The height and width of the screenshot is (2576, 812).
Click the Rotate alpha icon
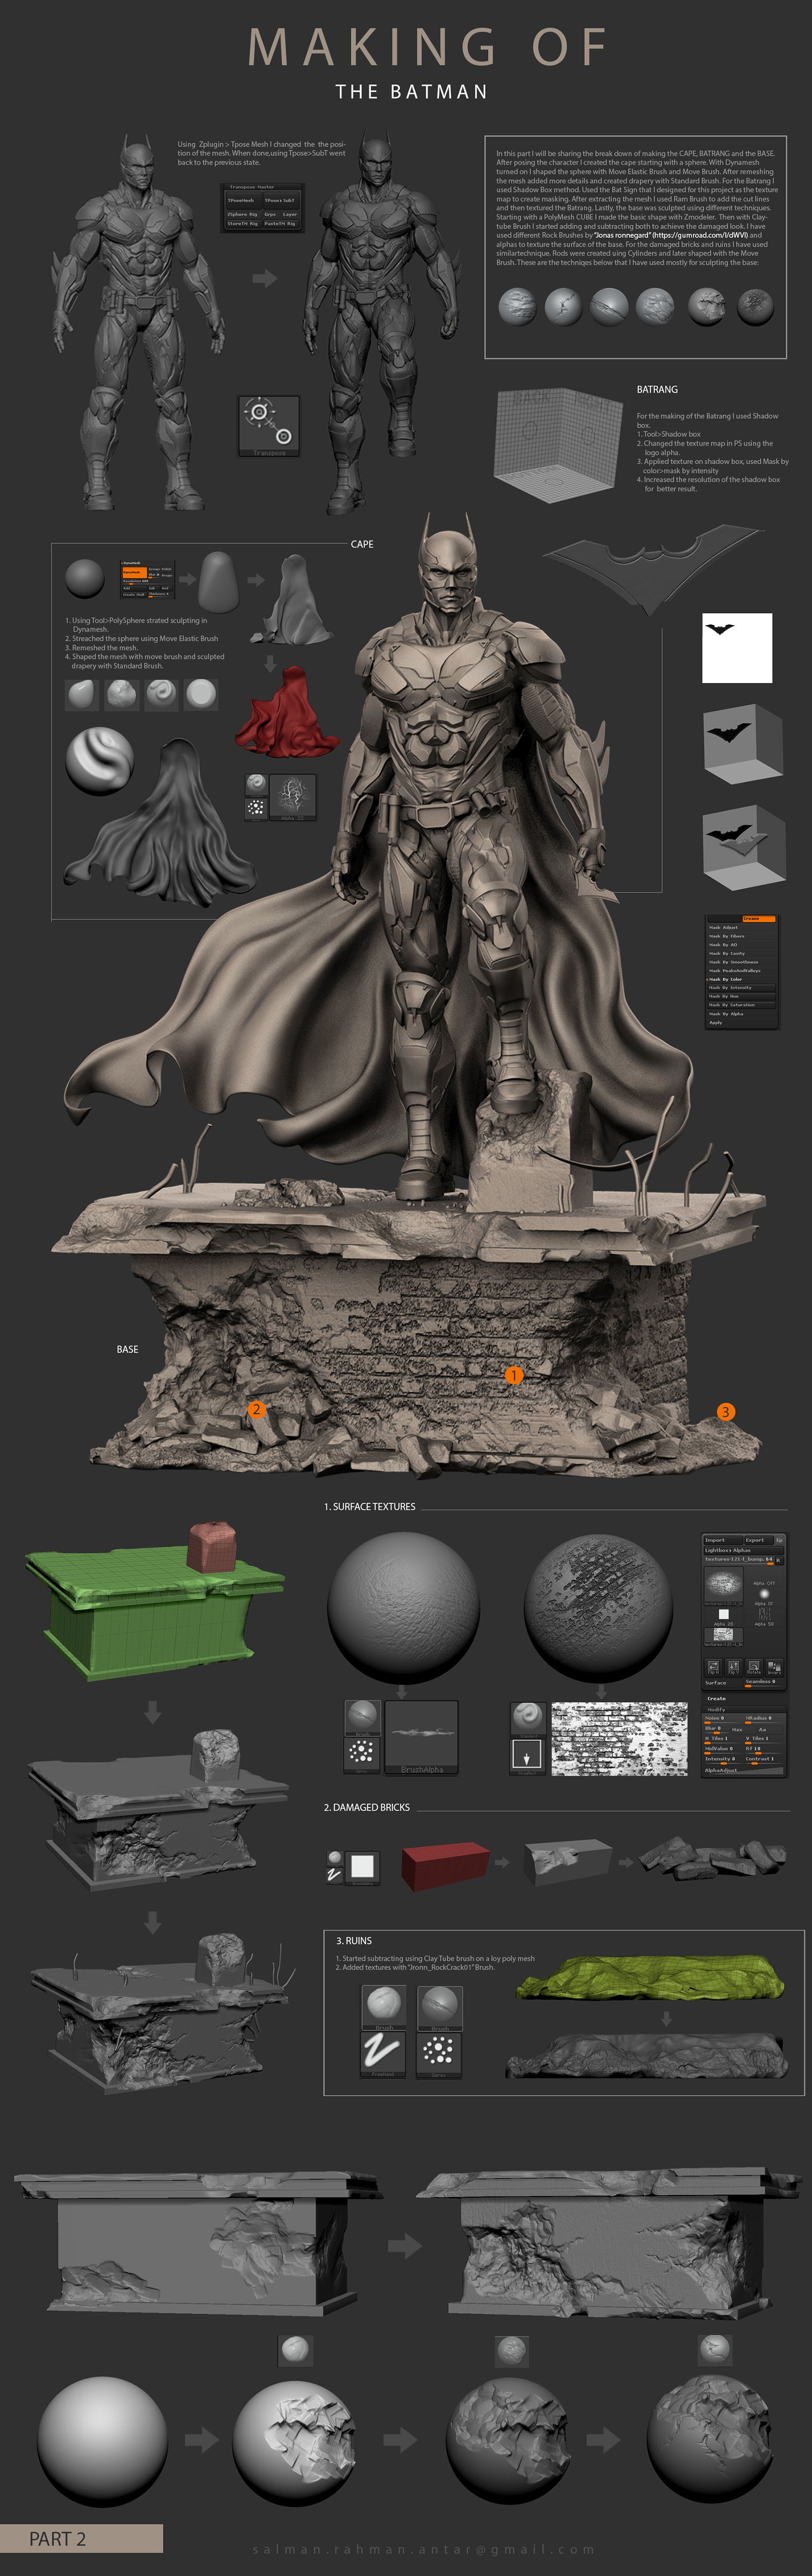[x=754, y=1668]
